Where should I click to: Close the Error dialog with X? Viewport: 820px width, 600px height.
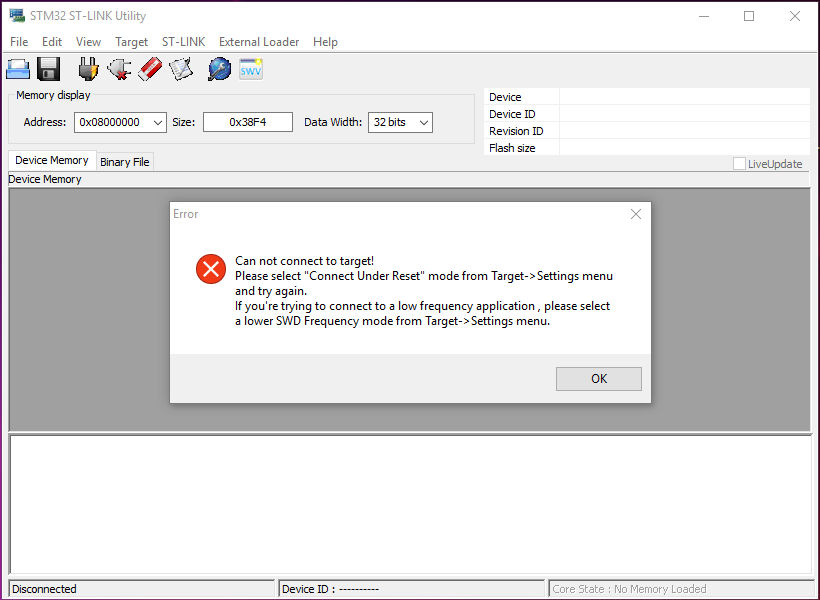click(x=636, y=214)
